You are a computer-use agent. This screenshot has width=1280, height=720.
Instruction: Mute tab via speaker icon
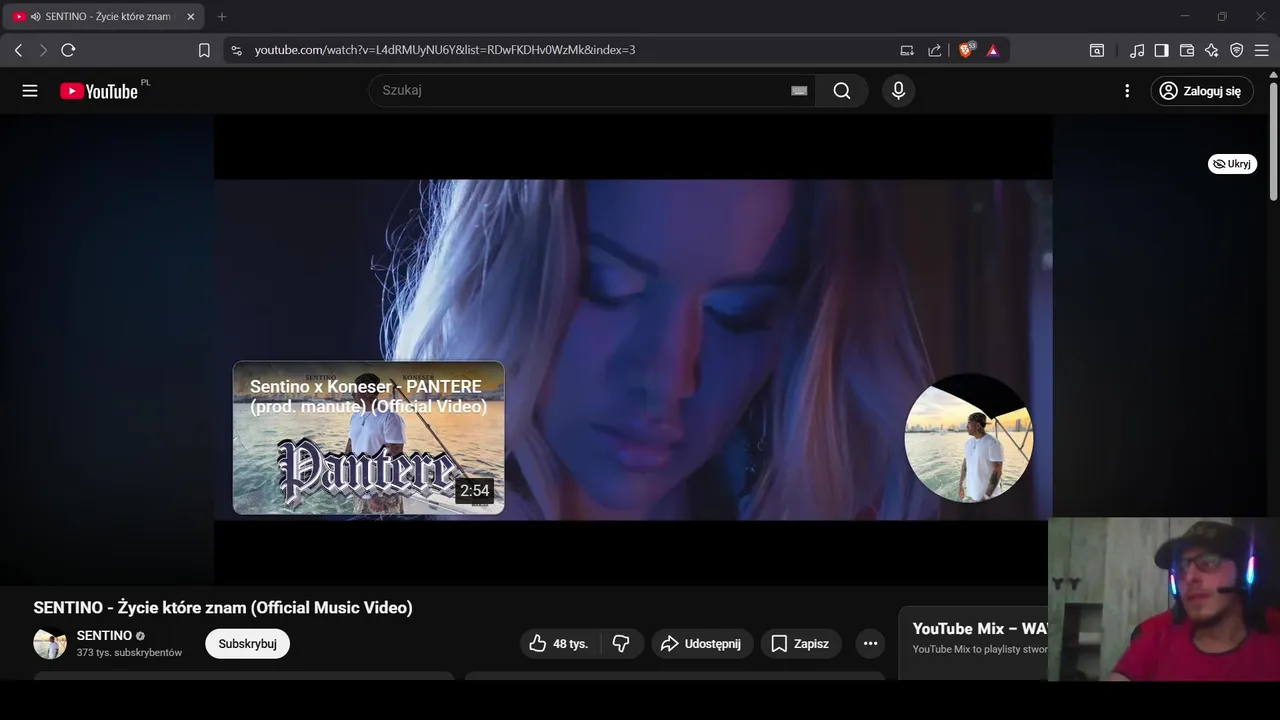pyautogui.click(x=36, y=17)
